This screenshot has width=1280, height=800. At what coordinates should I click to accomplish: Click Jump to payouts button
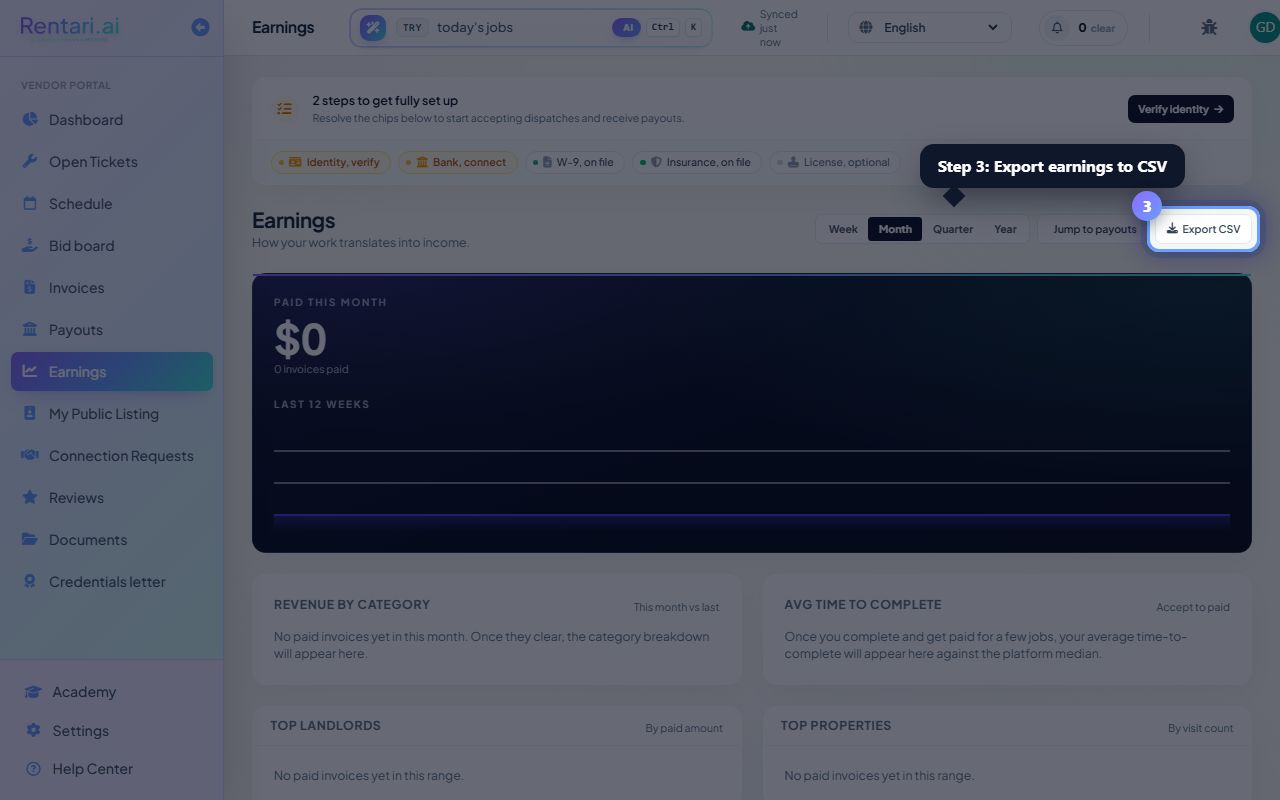1094,229
